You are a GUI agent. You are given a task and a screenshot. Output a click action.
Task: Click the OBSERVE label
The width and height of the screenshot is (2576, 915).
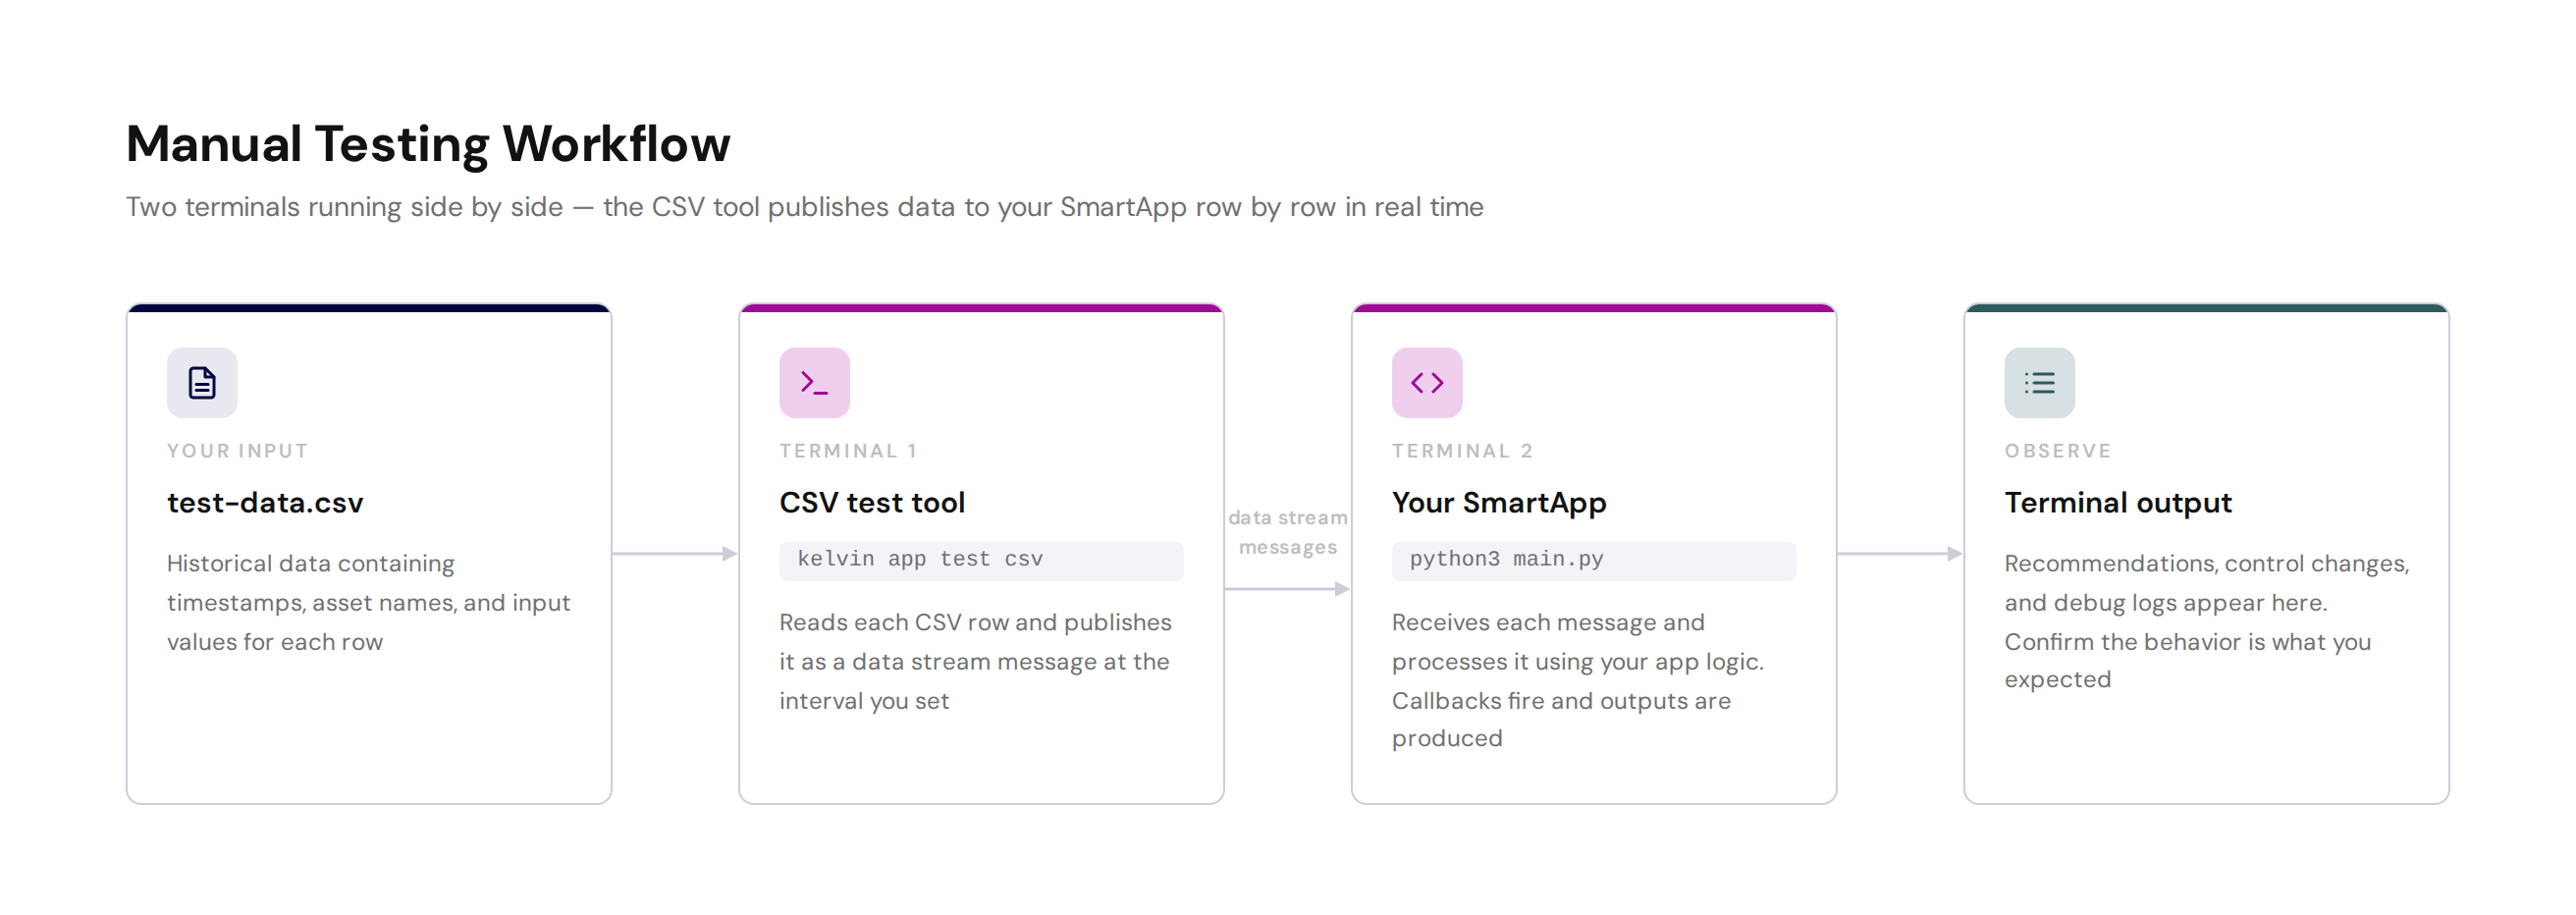tap(2058, 451)
